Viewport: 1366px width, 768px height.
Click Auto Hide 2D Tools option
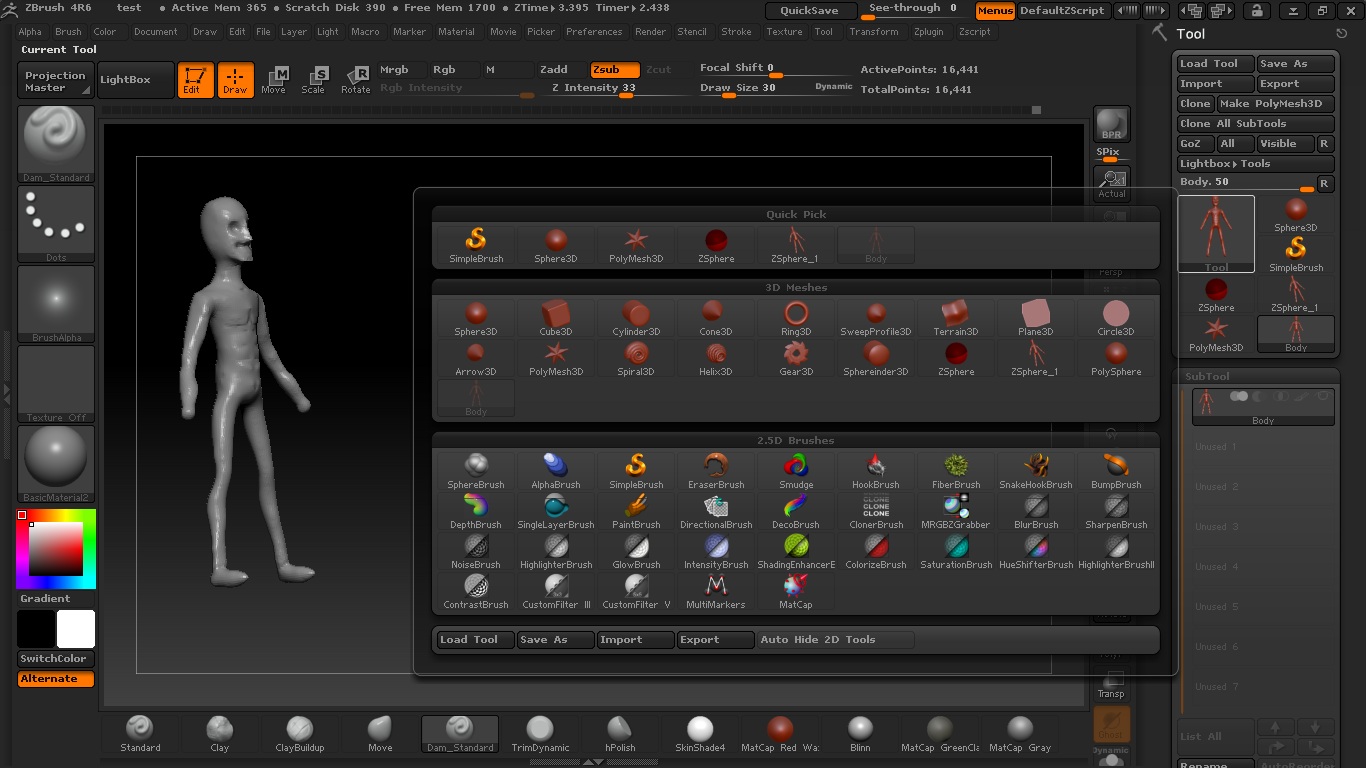(836, 640)
